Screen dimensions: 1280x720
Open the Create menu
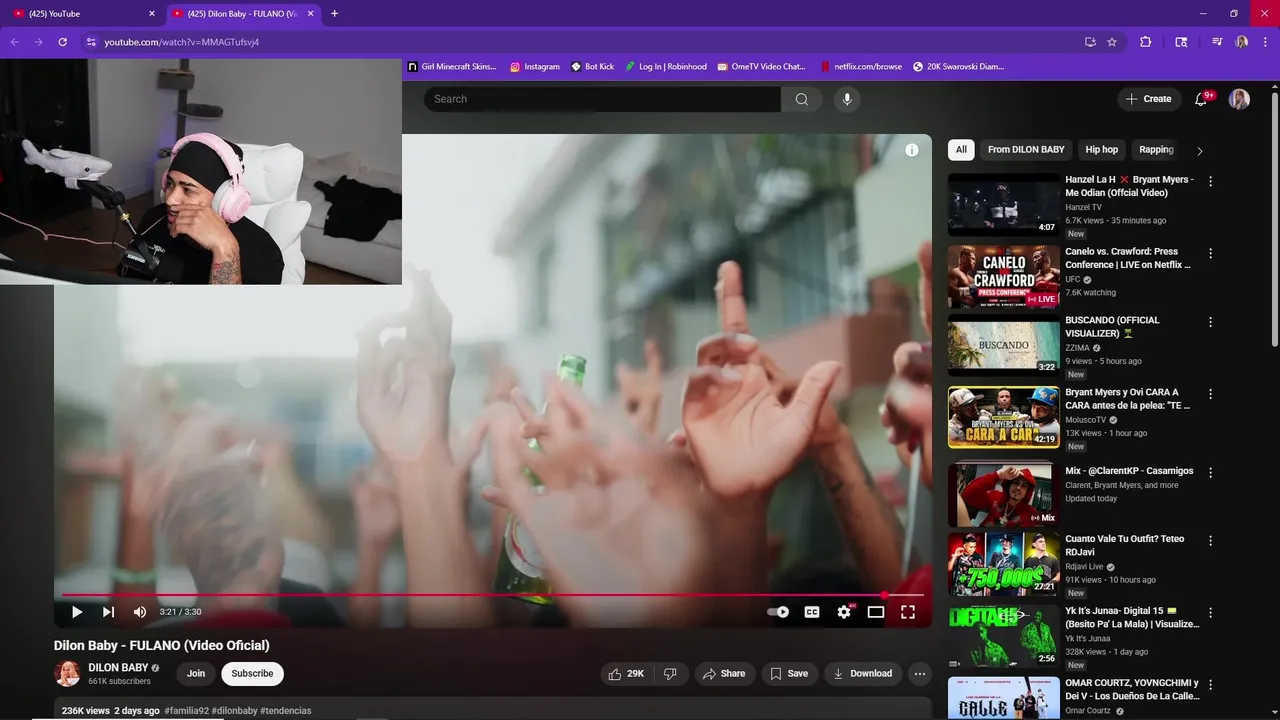(x=1148, y=99)
